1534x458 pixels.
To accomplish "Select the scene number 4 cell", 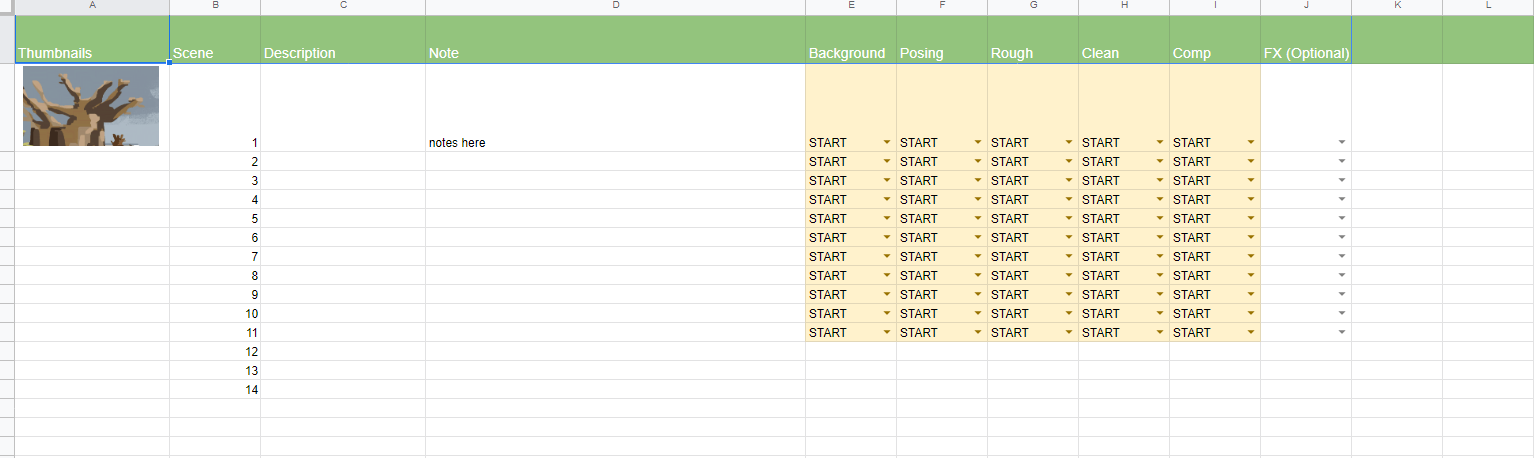I will pos(215,200).
